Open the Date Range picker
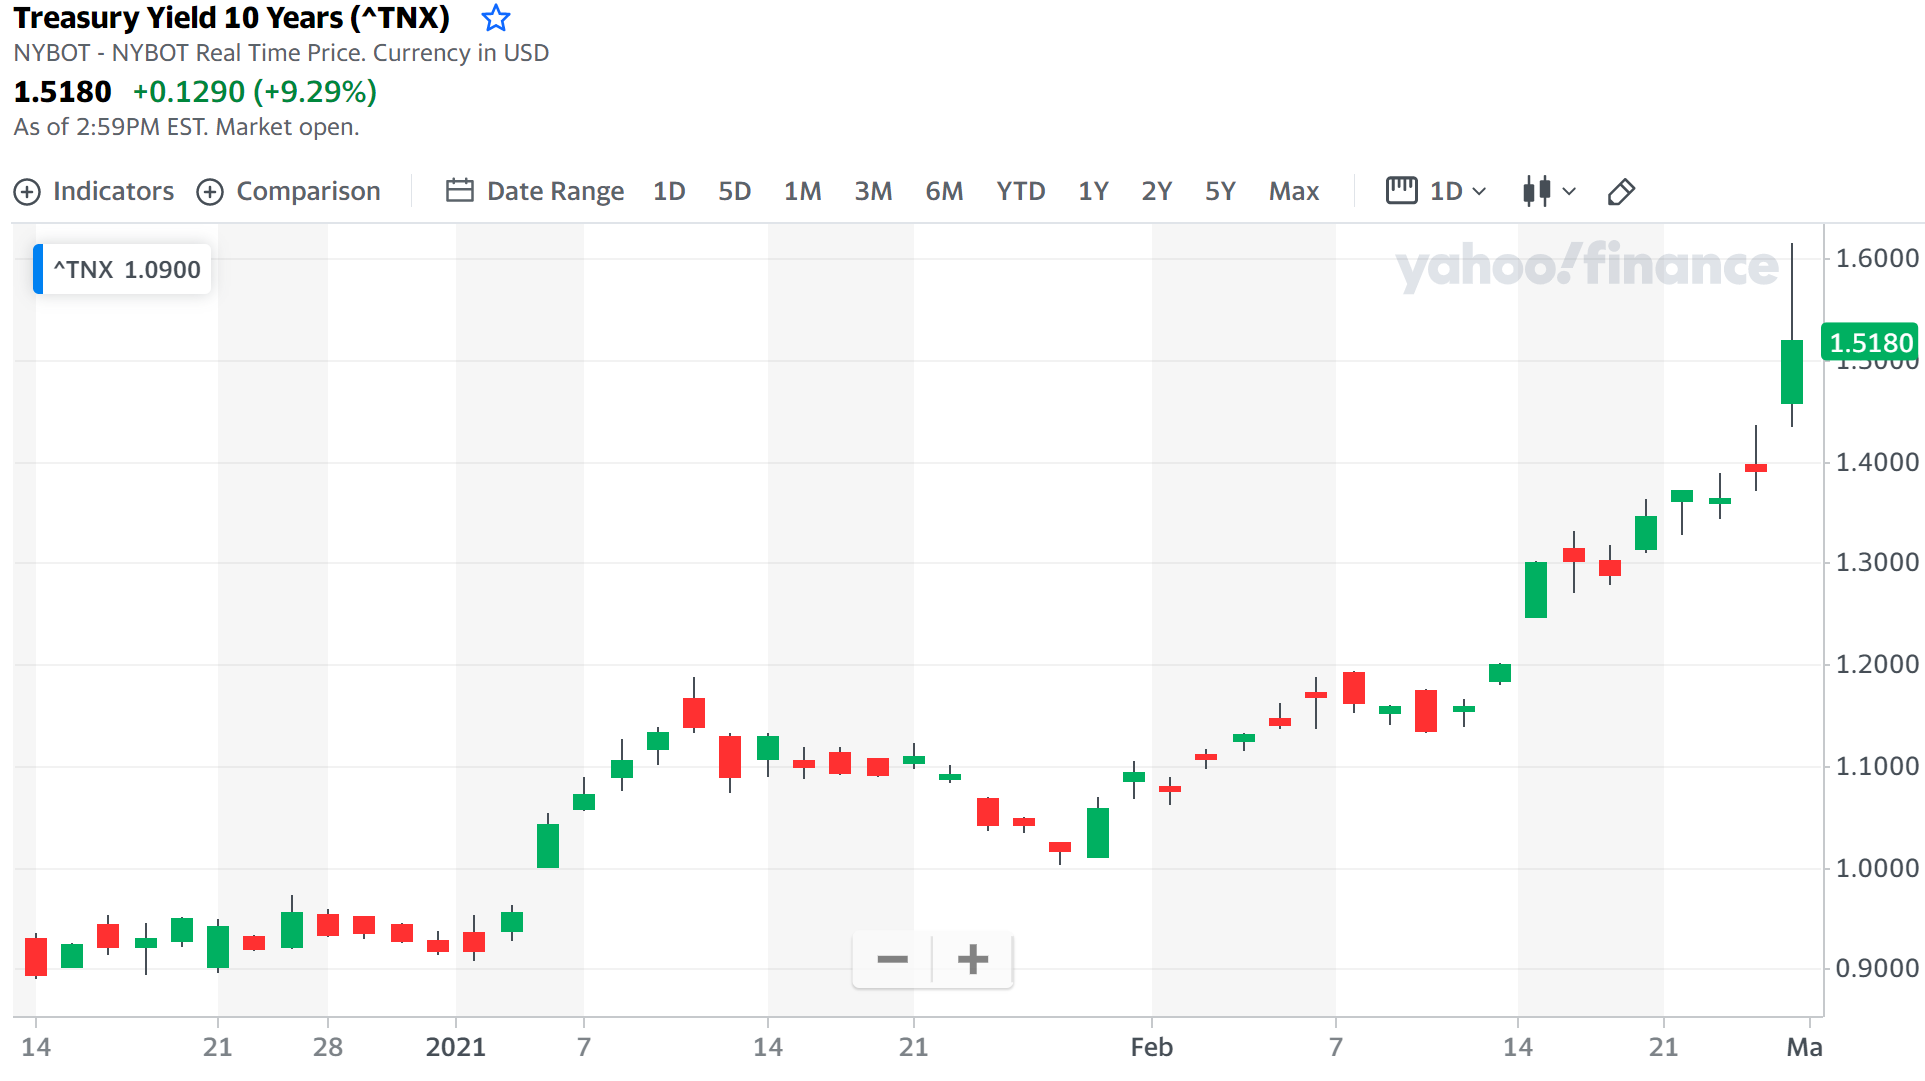 click(555, 191)
